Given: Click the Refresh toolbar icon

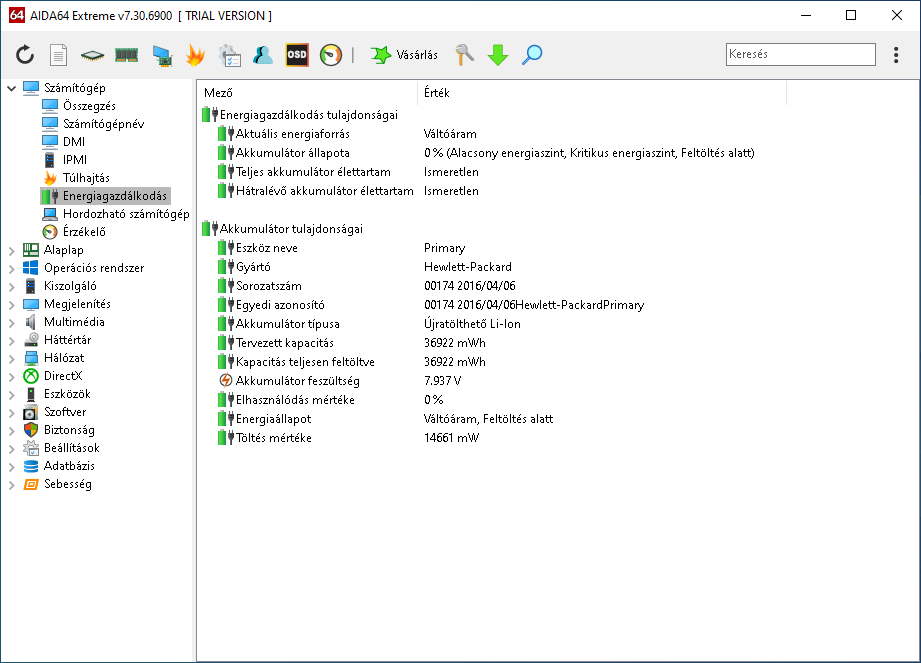Looking at the screenshot, I should (25, 55).
